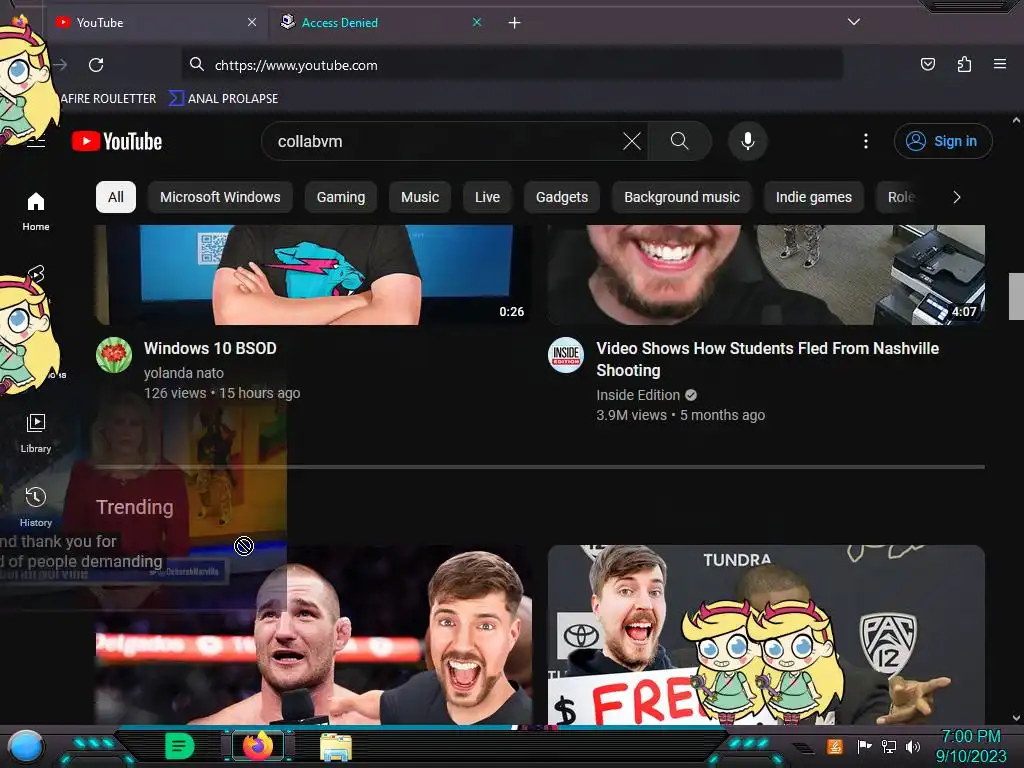This screenshot has height=768, width=1024.
Task: Open the Windows 10 BSOD video title
Action: point(210,348)
